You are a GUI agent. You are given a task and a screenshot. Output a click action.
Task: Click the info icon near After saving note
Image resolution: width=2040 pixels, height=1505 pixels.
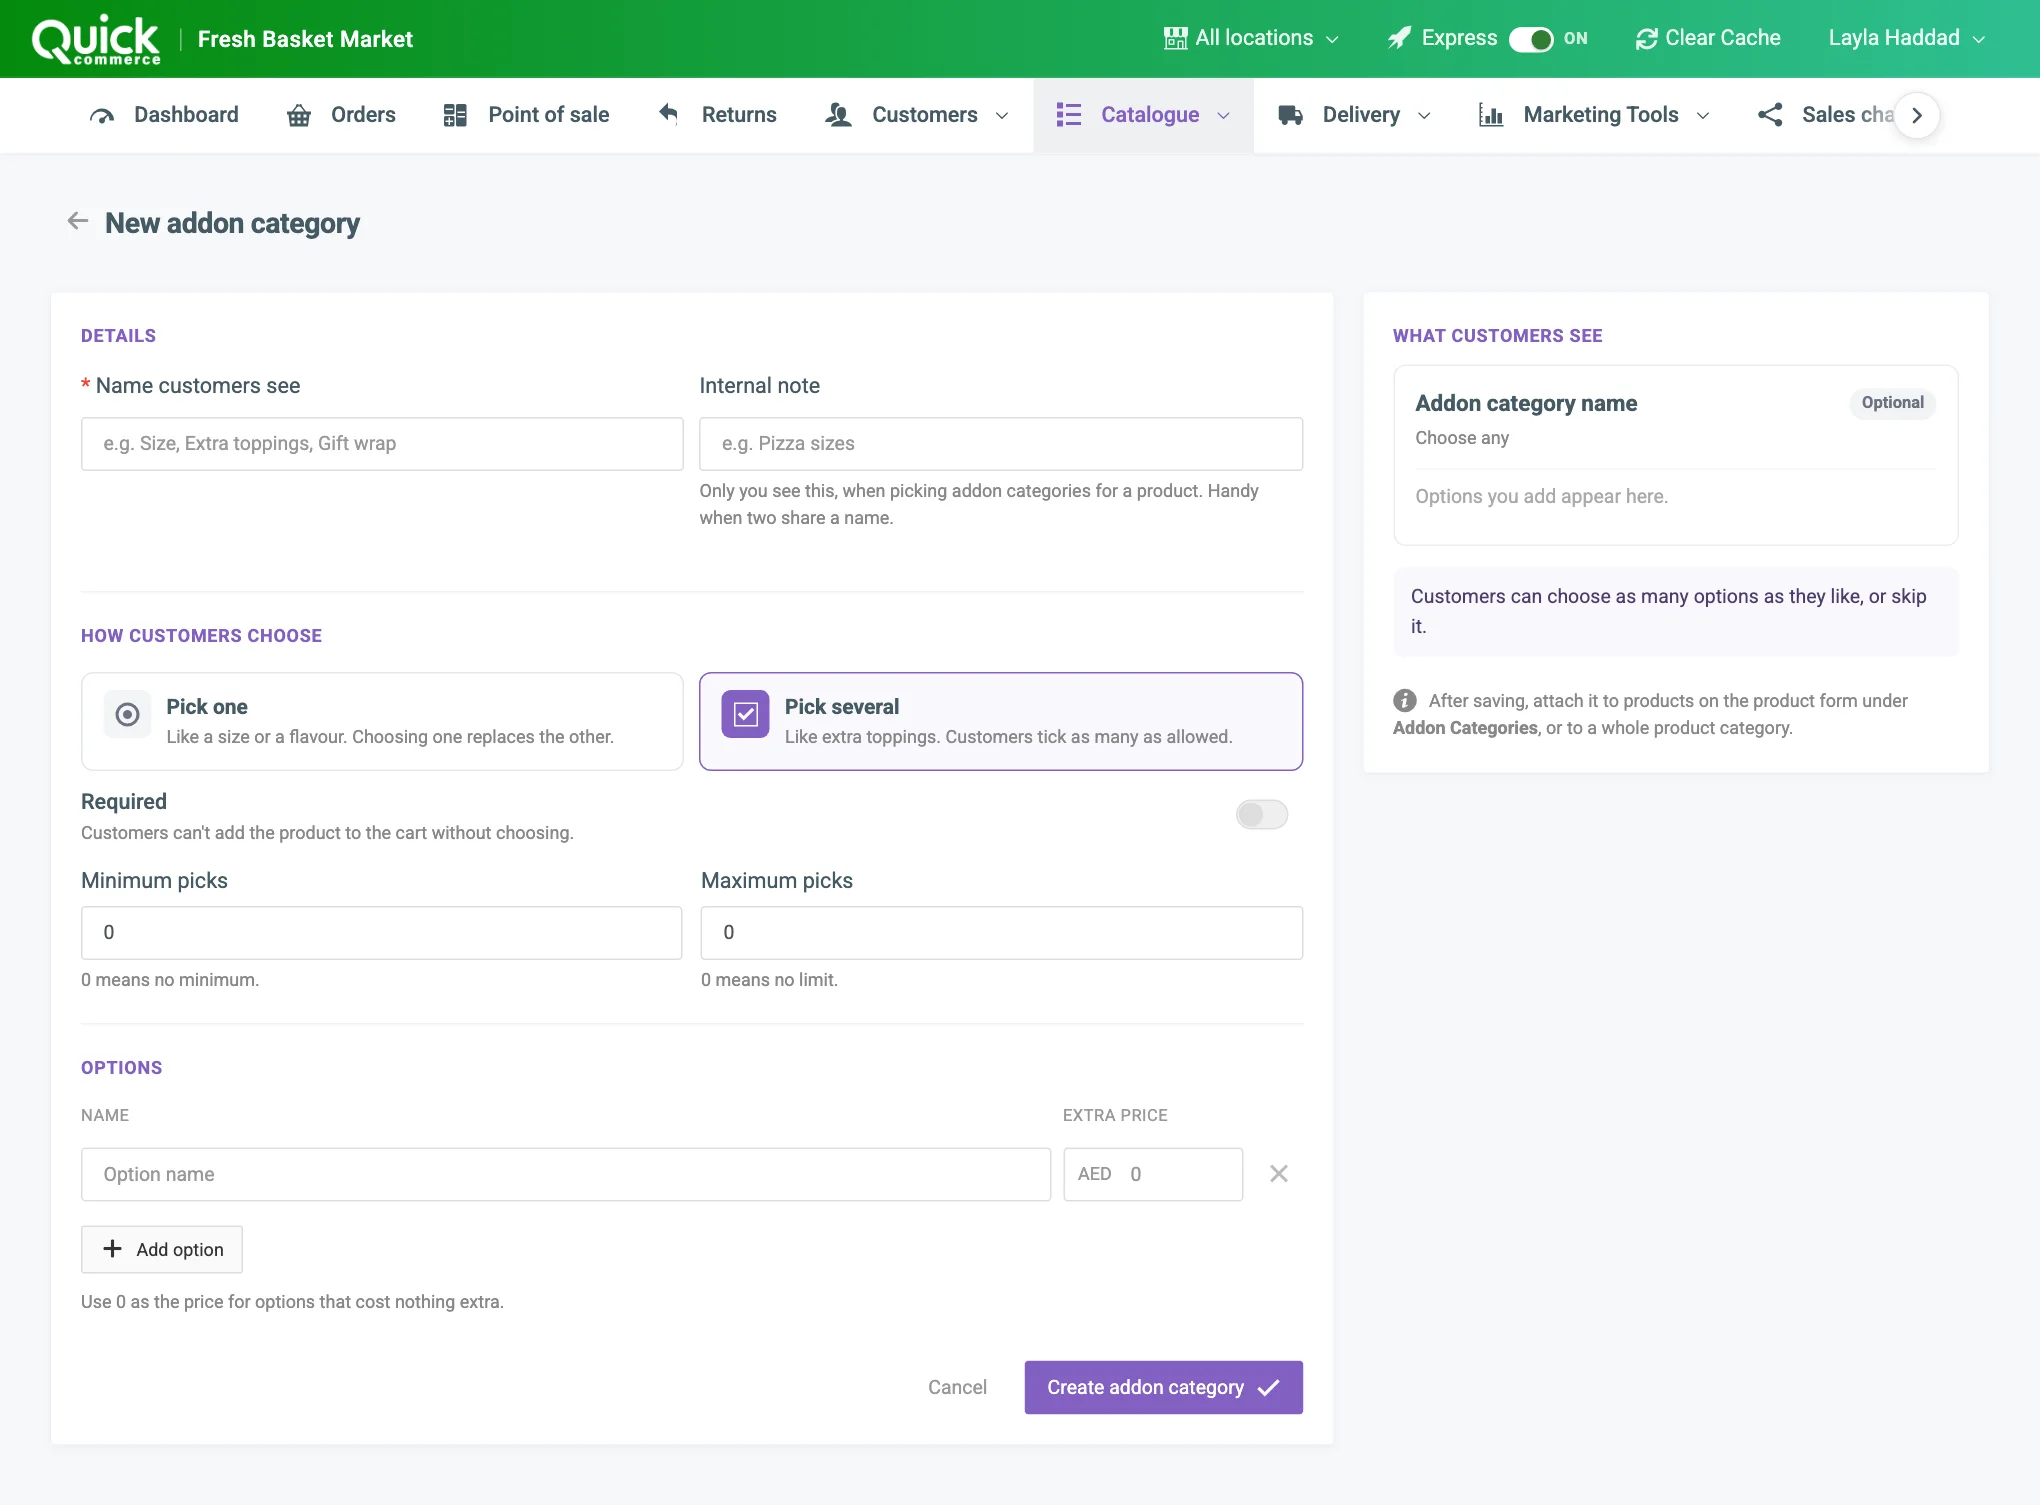[x=1404, y=700]
